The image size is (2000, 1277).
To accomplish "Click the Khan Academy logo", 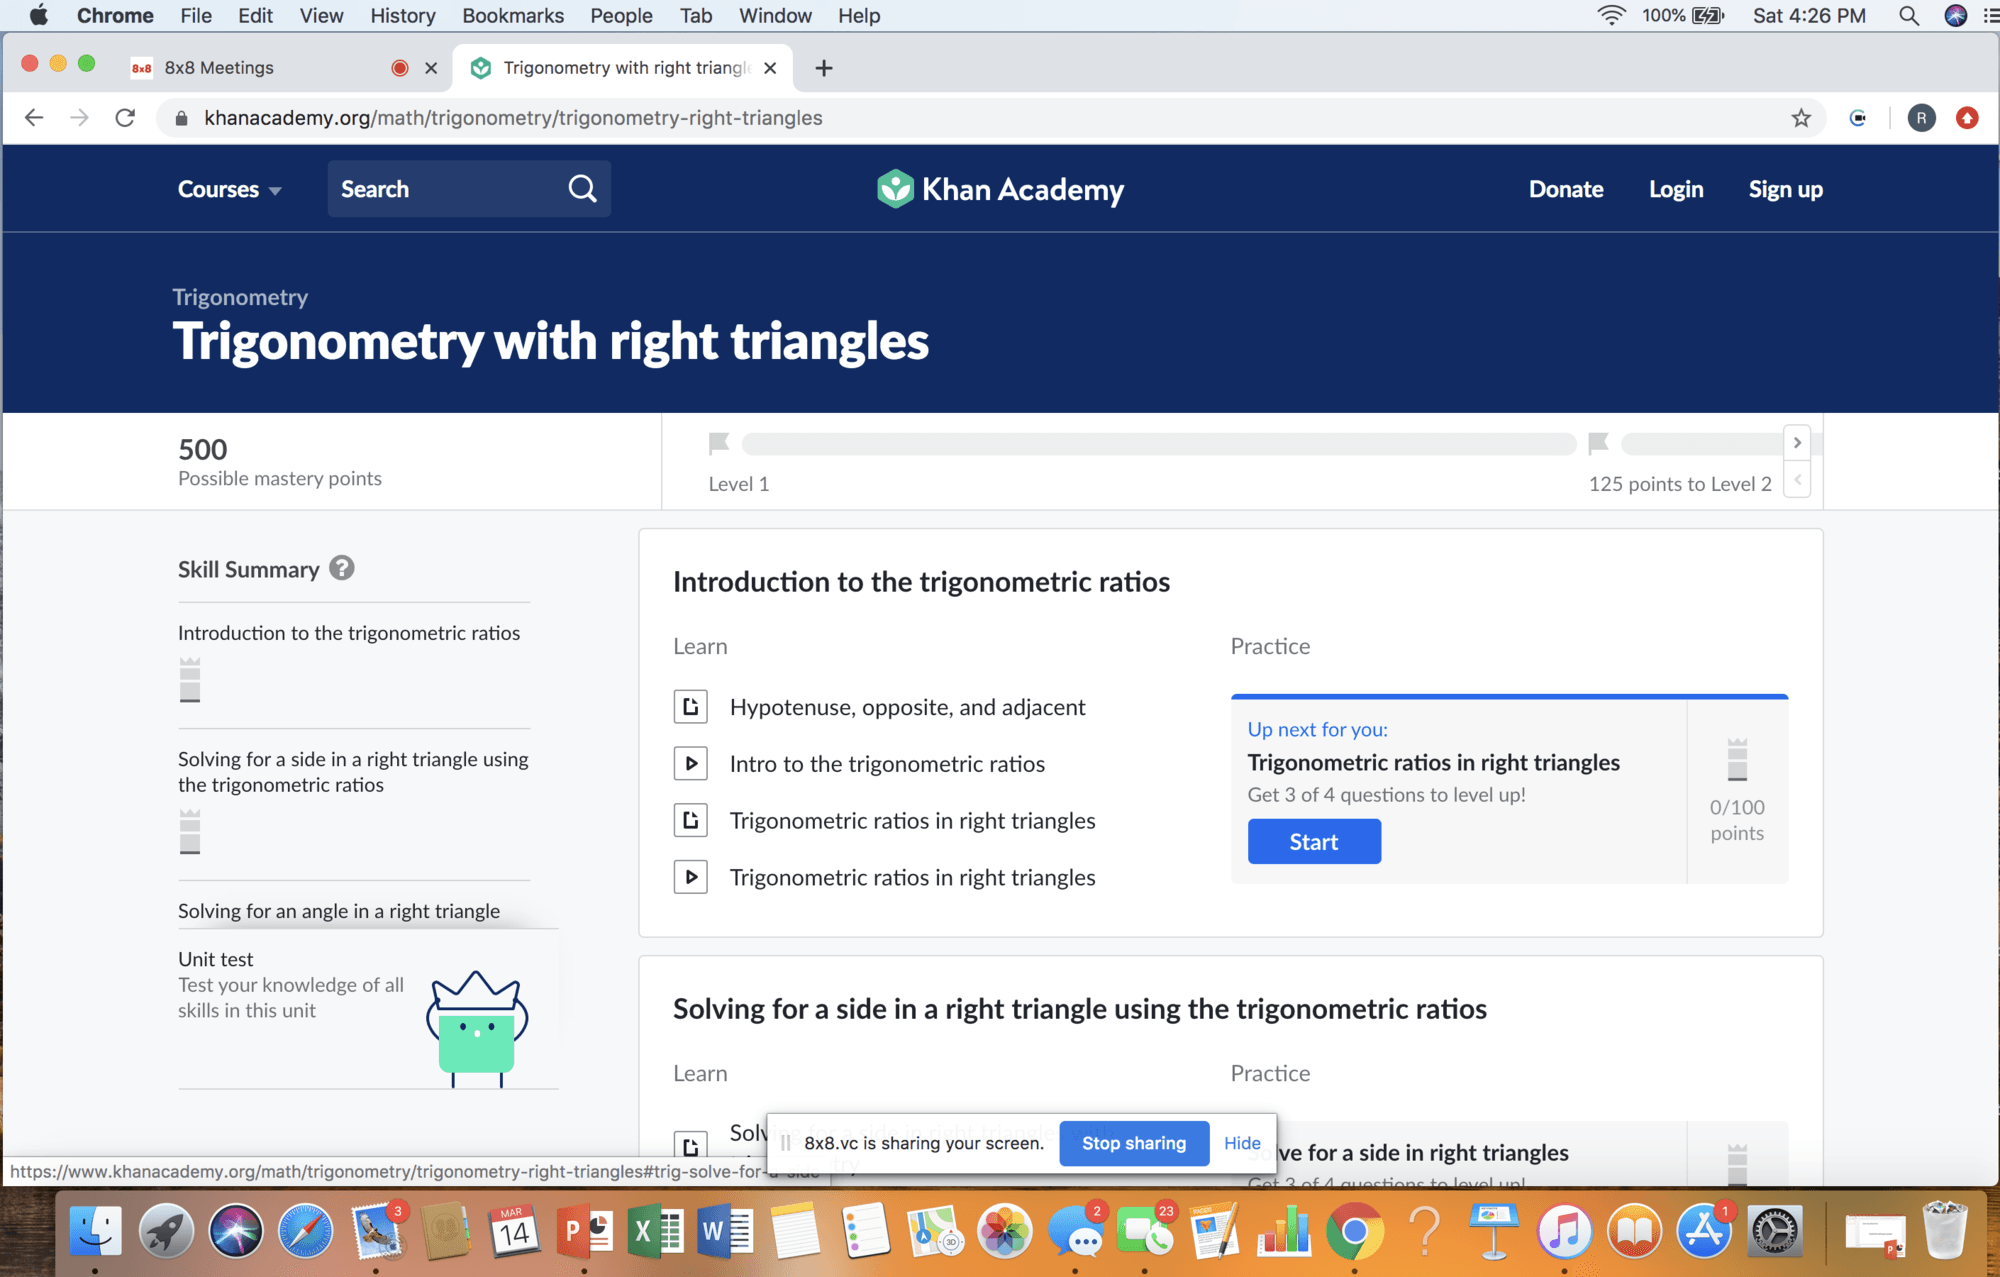I will pos(1000,189).
